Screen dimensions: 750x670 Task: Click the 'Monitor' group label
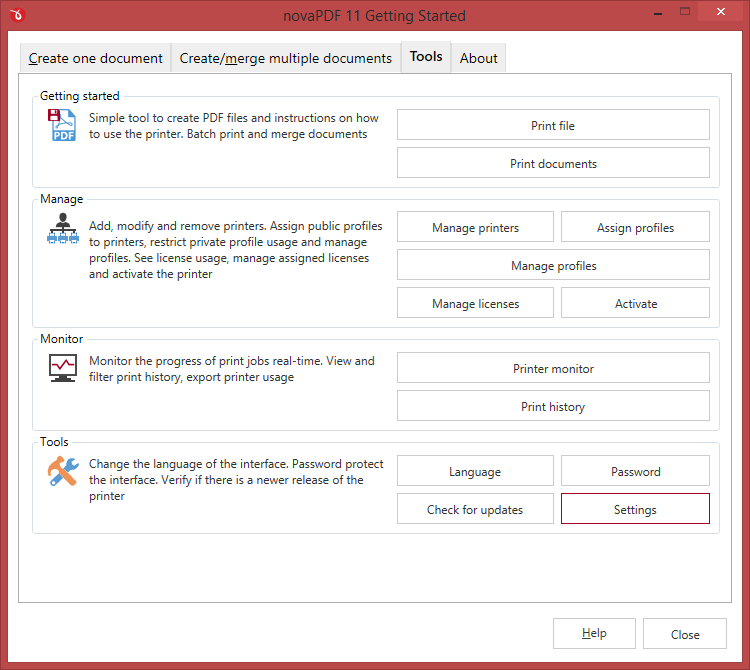pyautogui.click(x=61, y=339)
